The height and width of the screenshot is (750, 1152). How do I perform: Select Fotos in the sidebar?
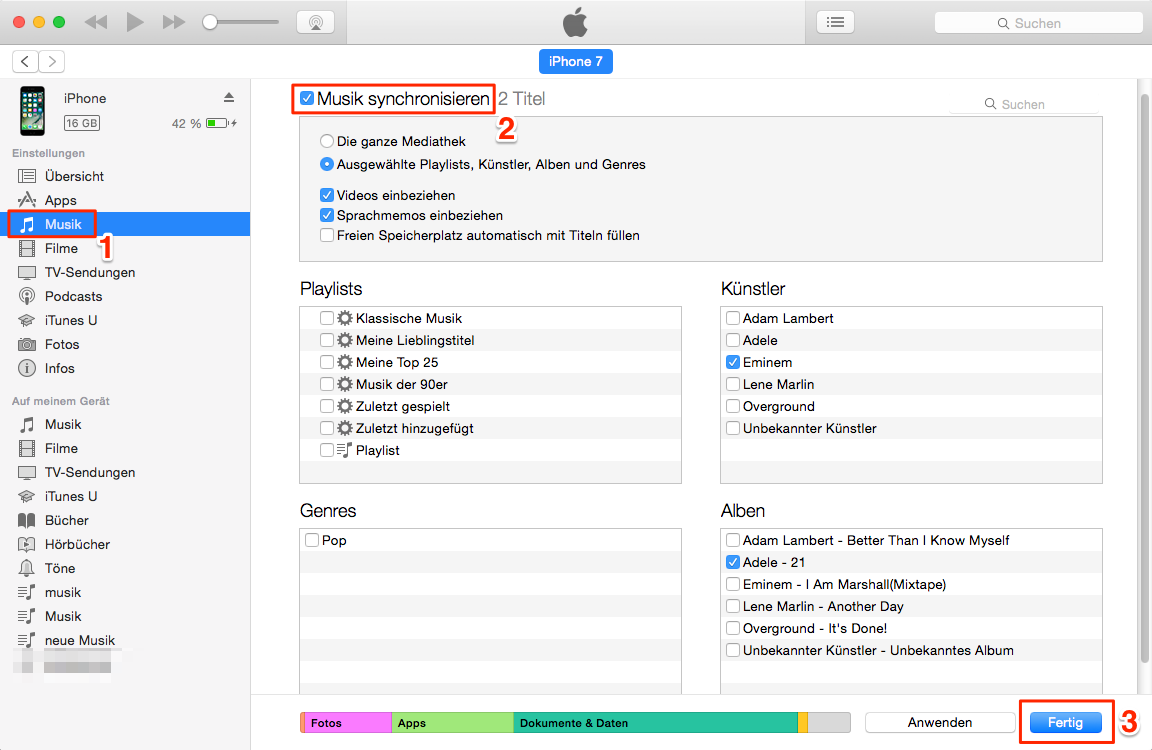click(62, 344)
